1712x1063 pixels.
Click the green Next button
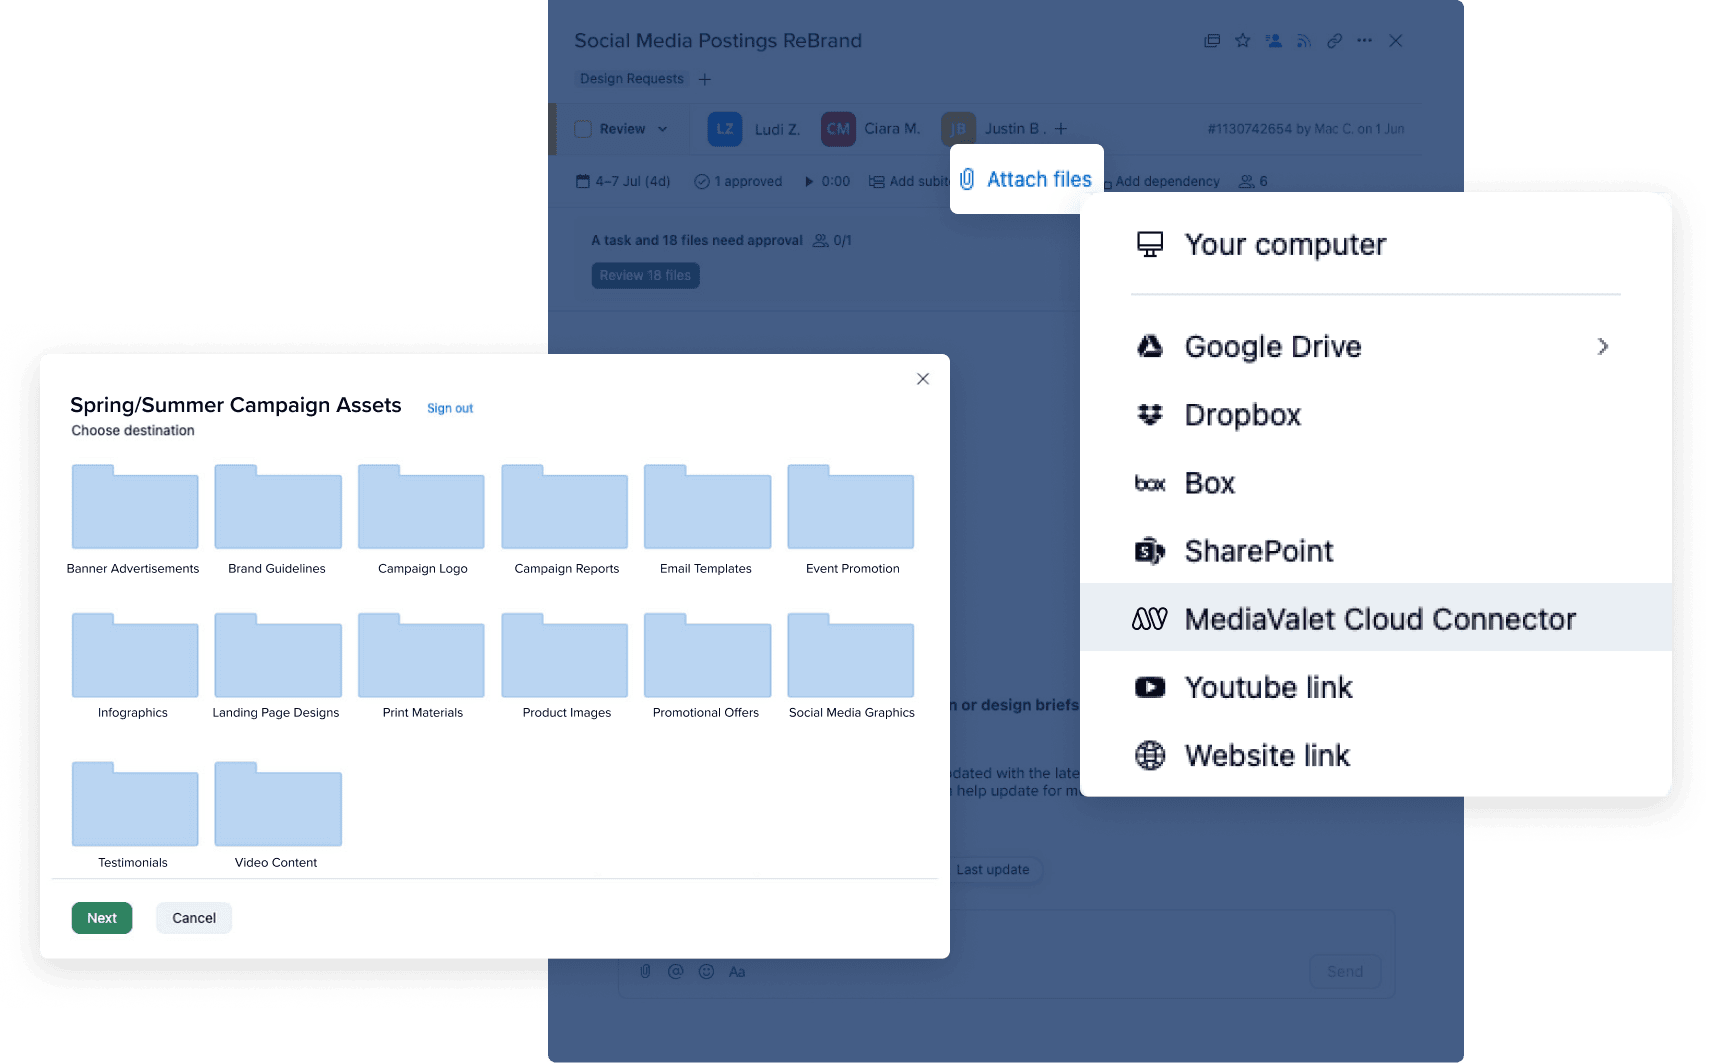pyautogui.click(x=102, y=918)
